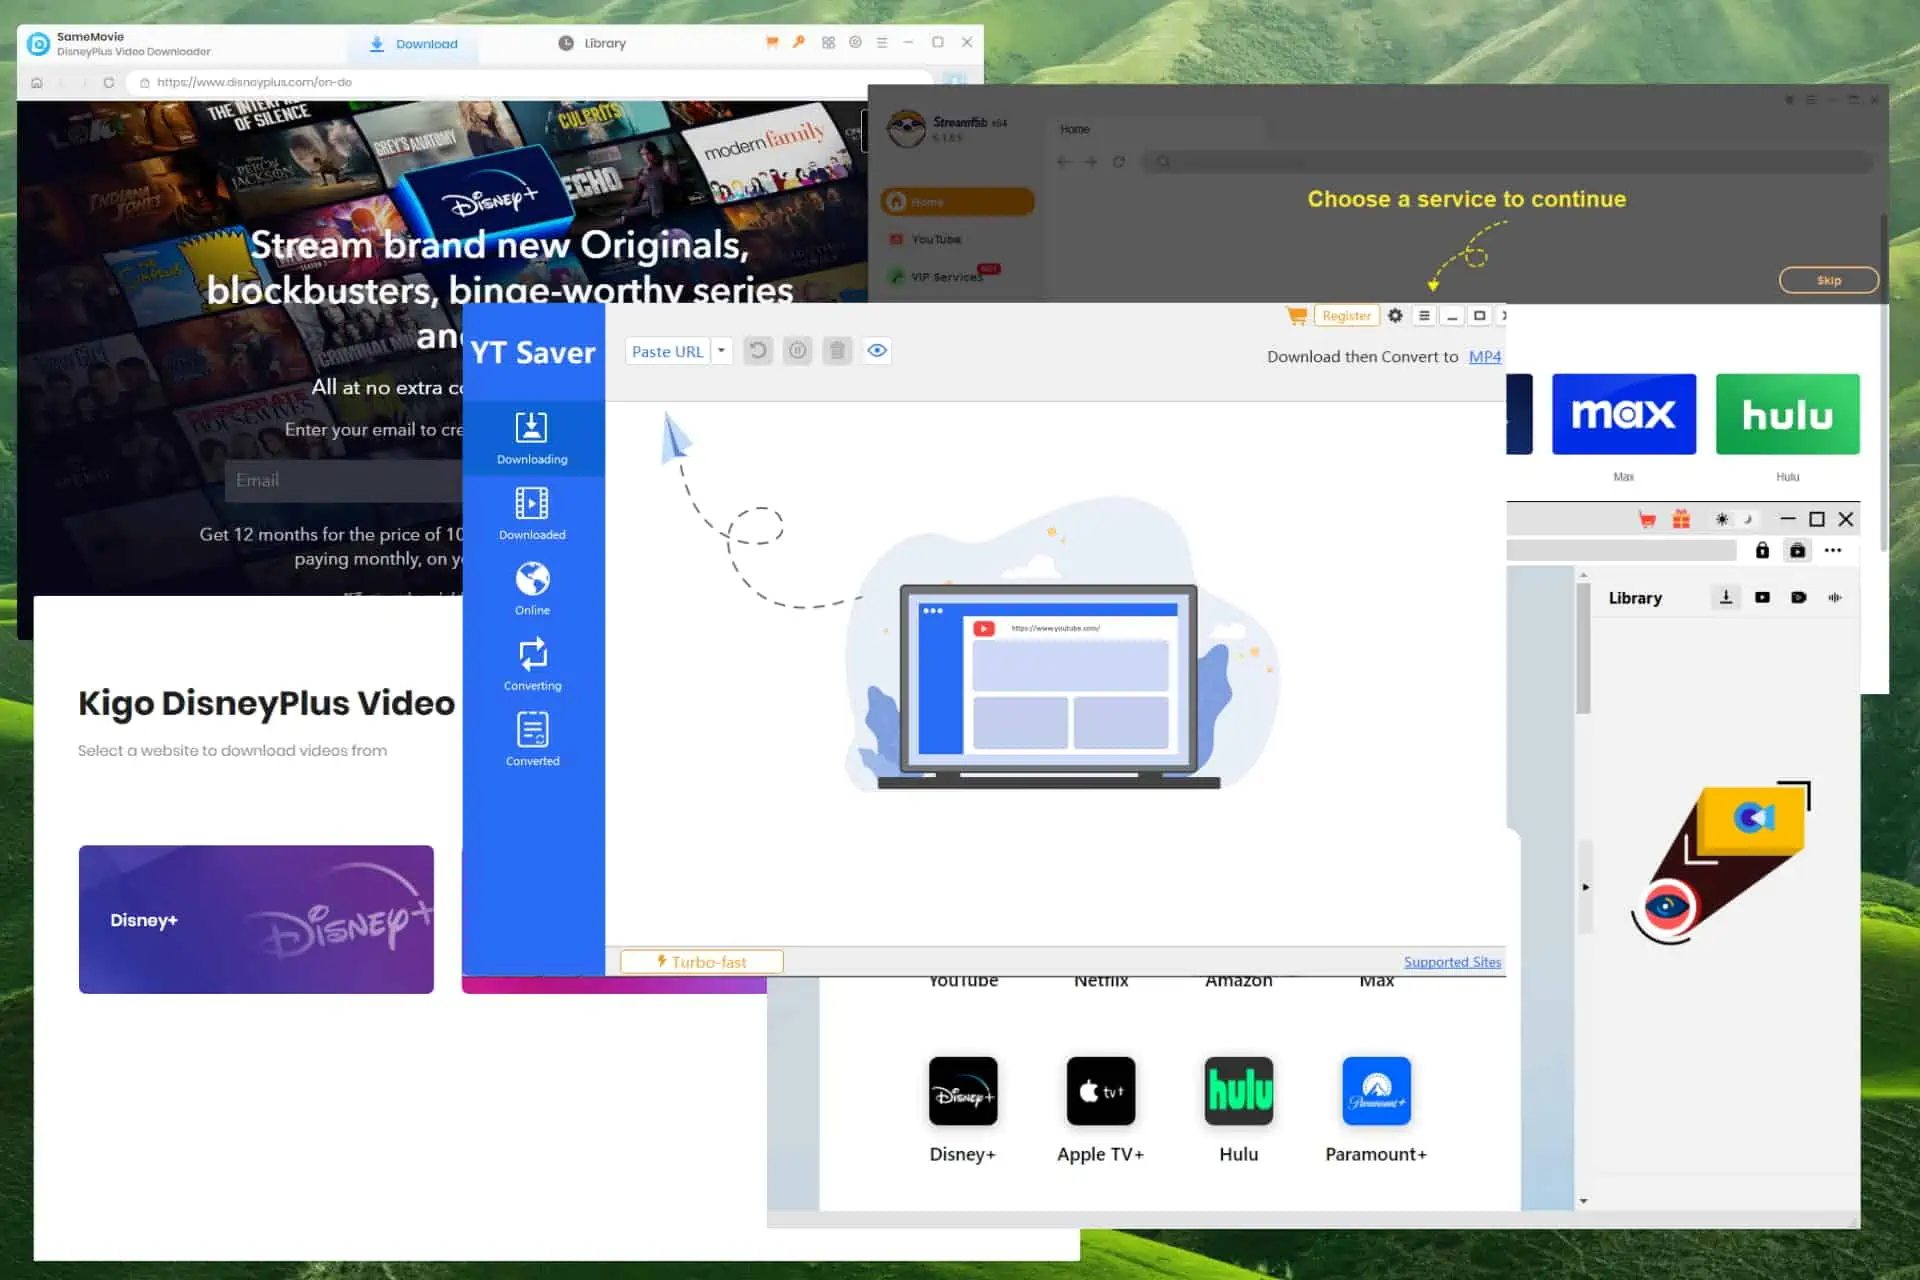Click the SameMovie grid tools icon
The width and height of the screenshot is (1920, 1280).
(x=828, y=42)
